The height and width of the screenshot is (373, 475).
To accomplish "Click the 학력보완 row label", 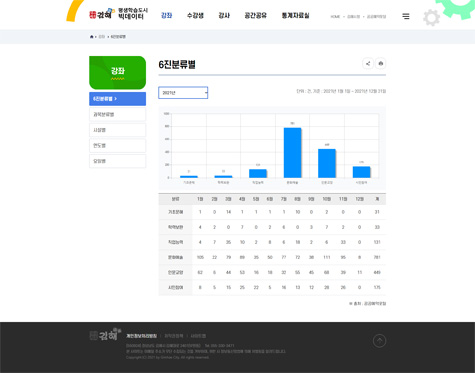I will [x=175, y=227].
